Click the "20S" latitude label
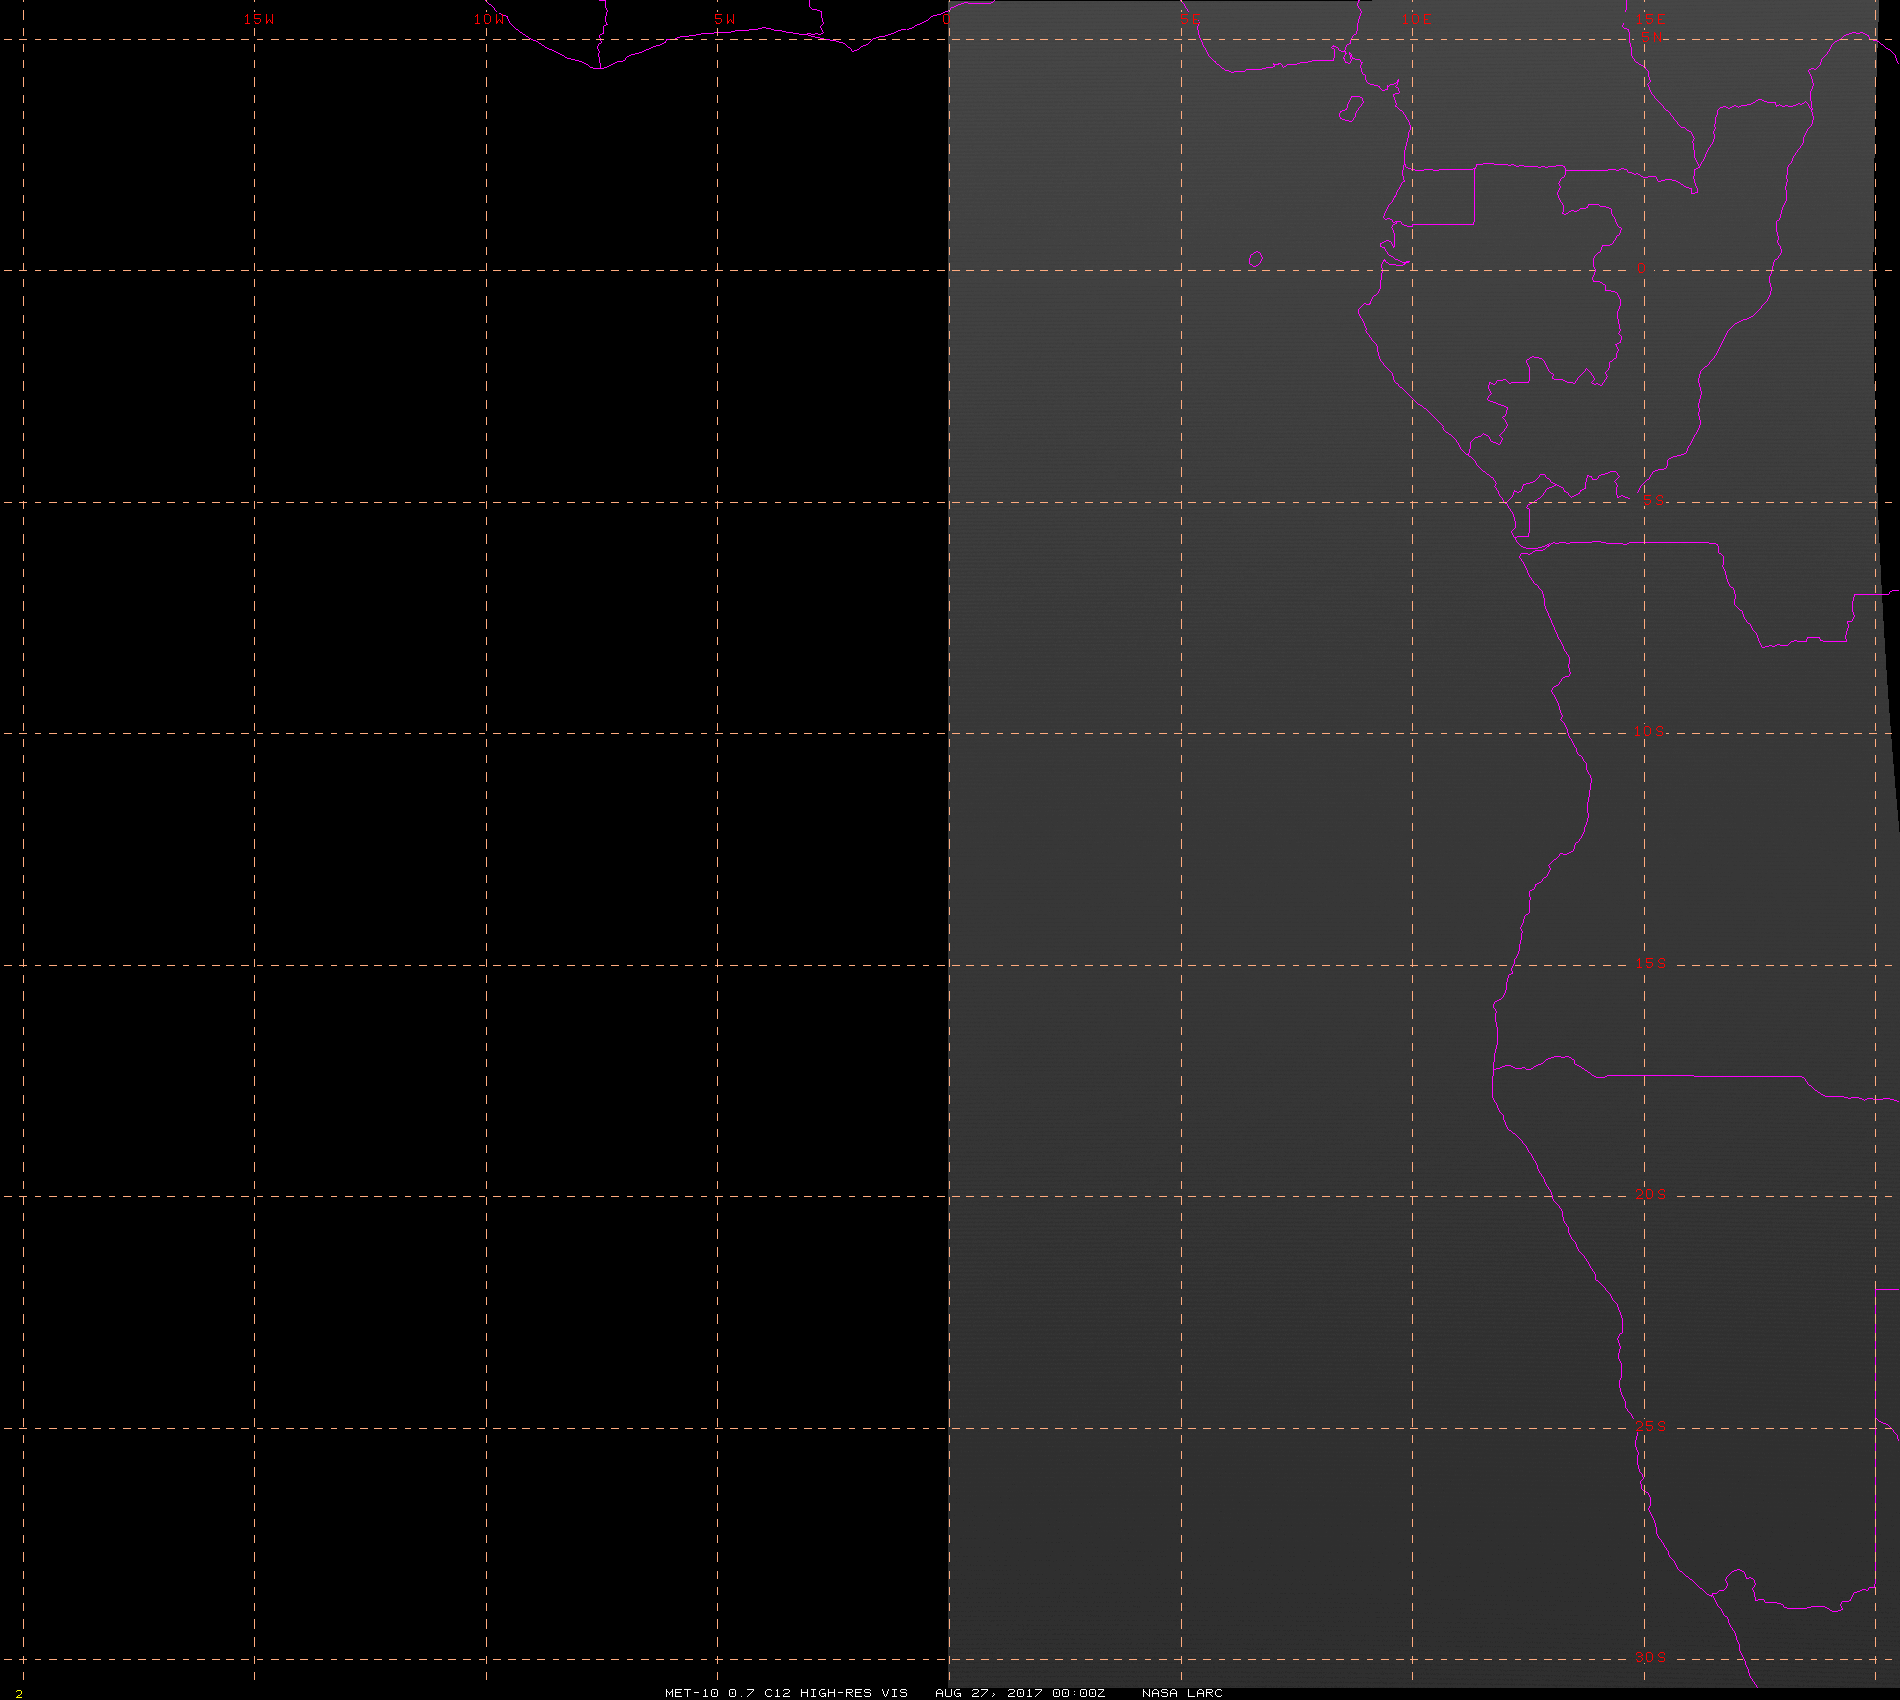The width and height of the screenshot is (1900, 1700). tap(1651, 1195)
